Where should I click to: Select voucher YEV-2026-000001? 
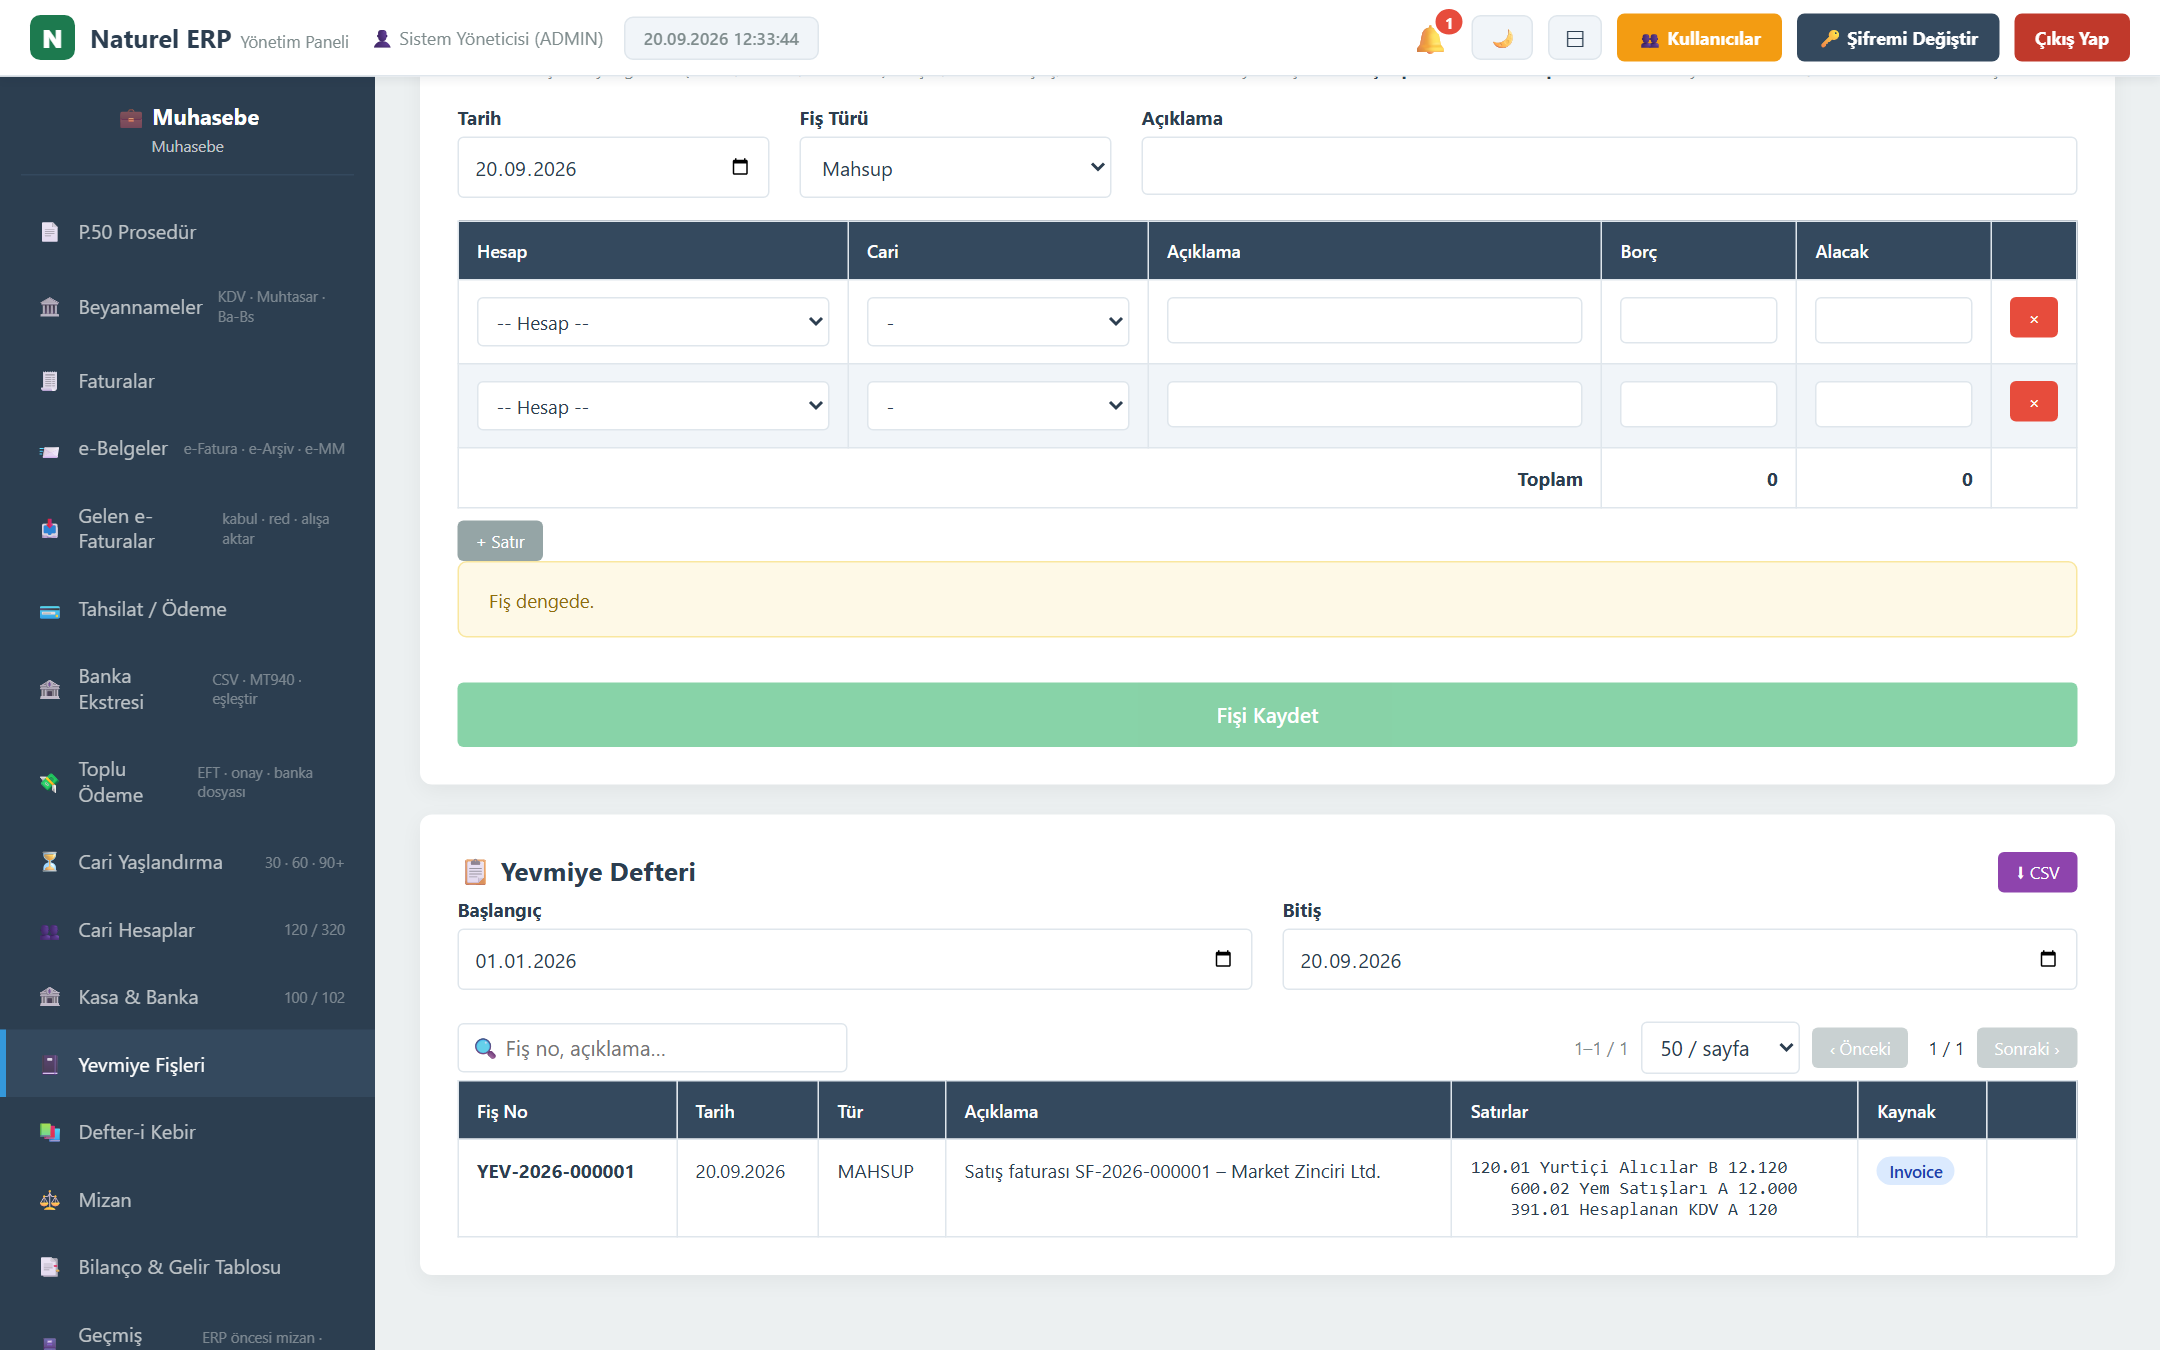pos(556,1171)
